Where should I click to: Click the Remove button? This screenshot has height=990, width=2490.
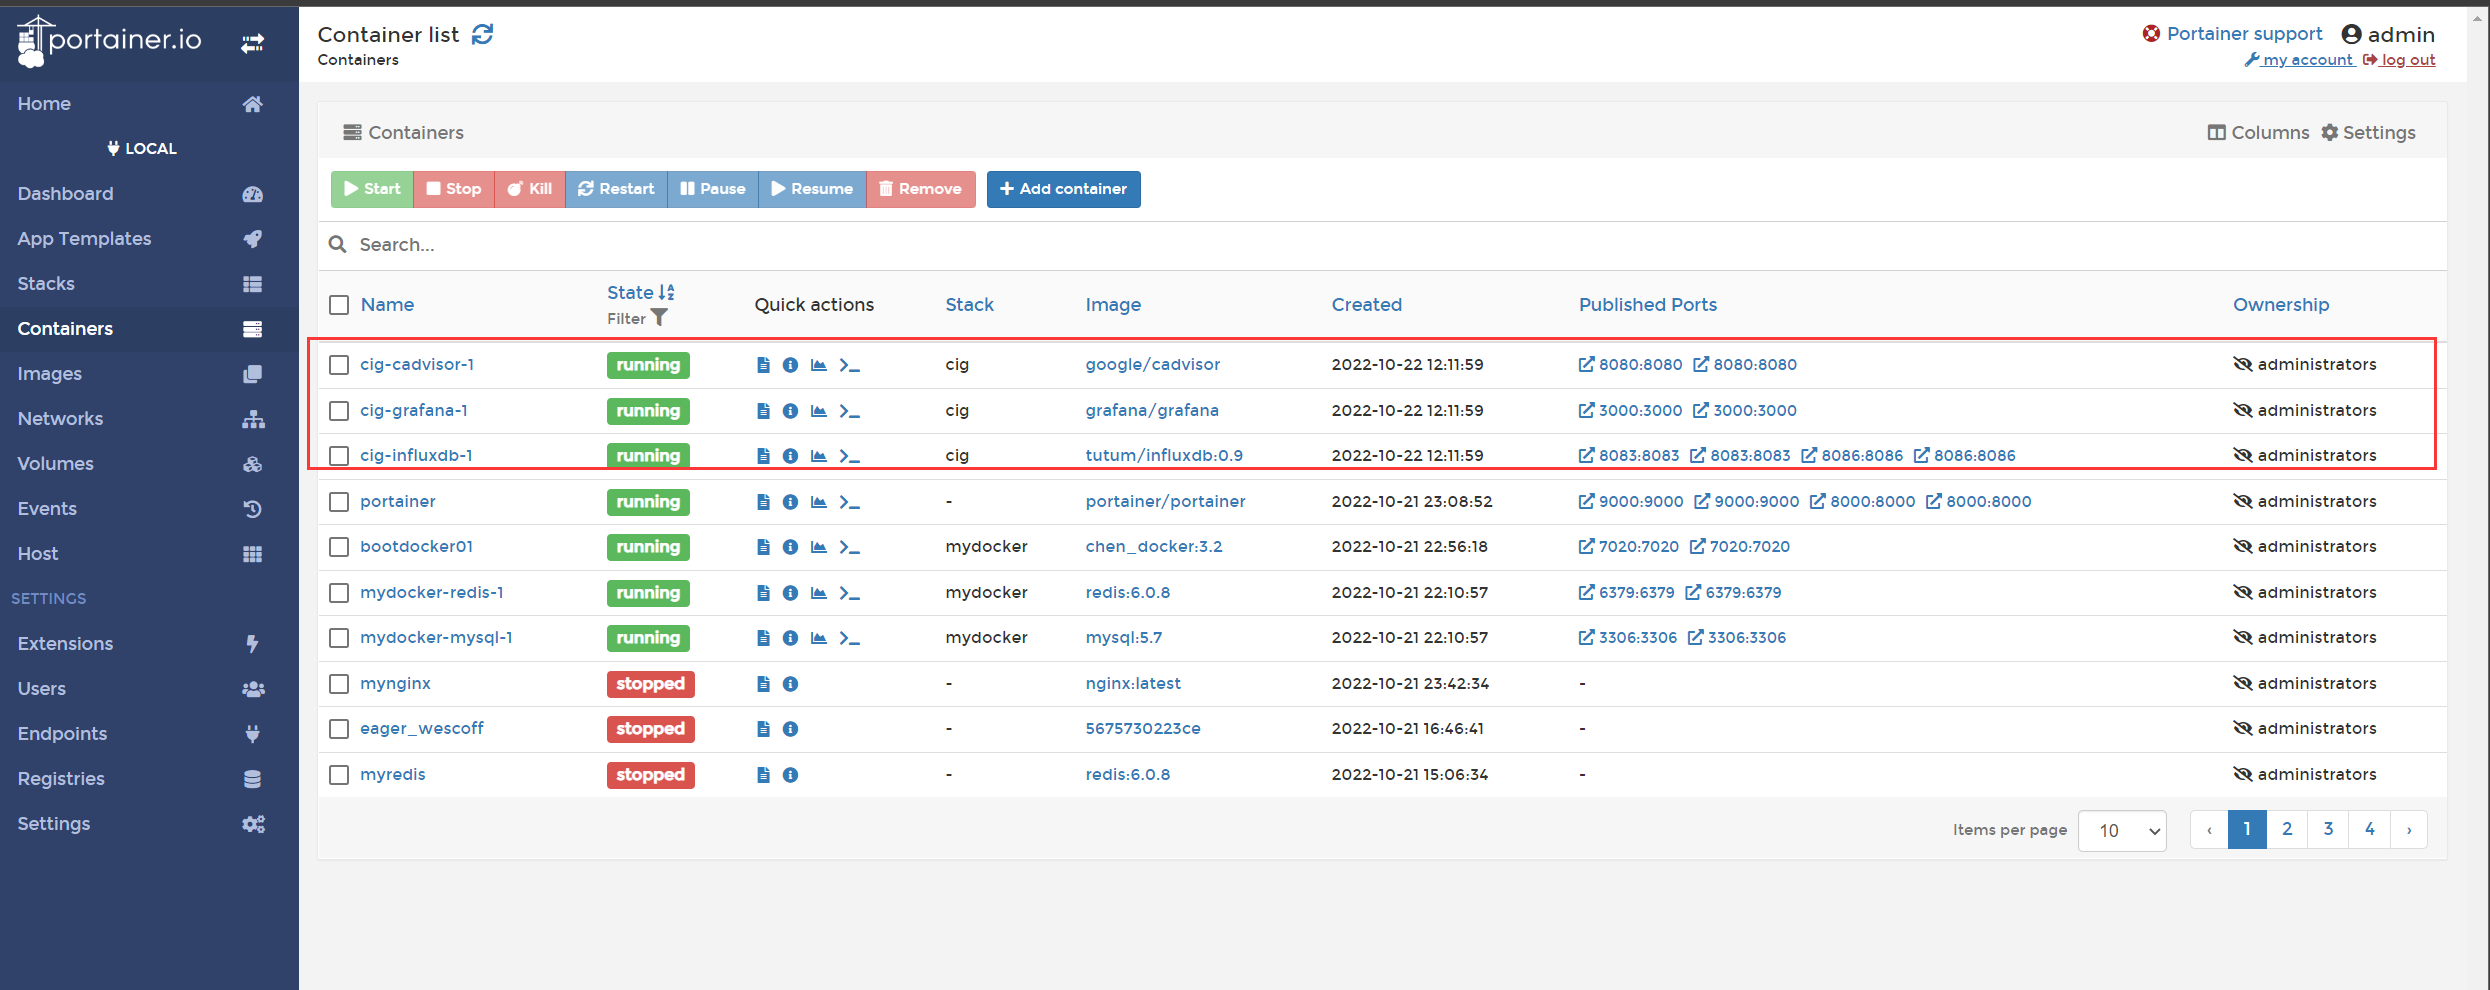click(920, 189)
